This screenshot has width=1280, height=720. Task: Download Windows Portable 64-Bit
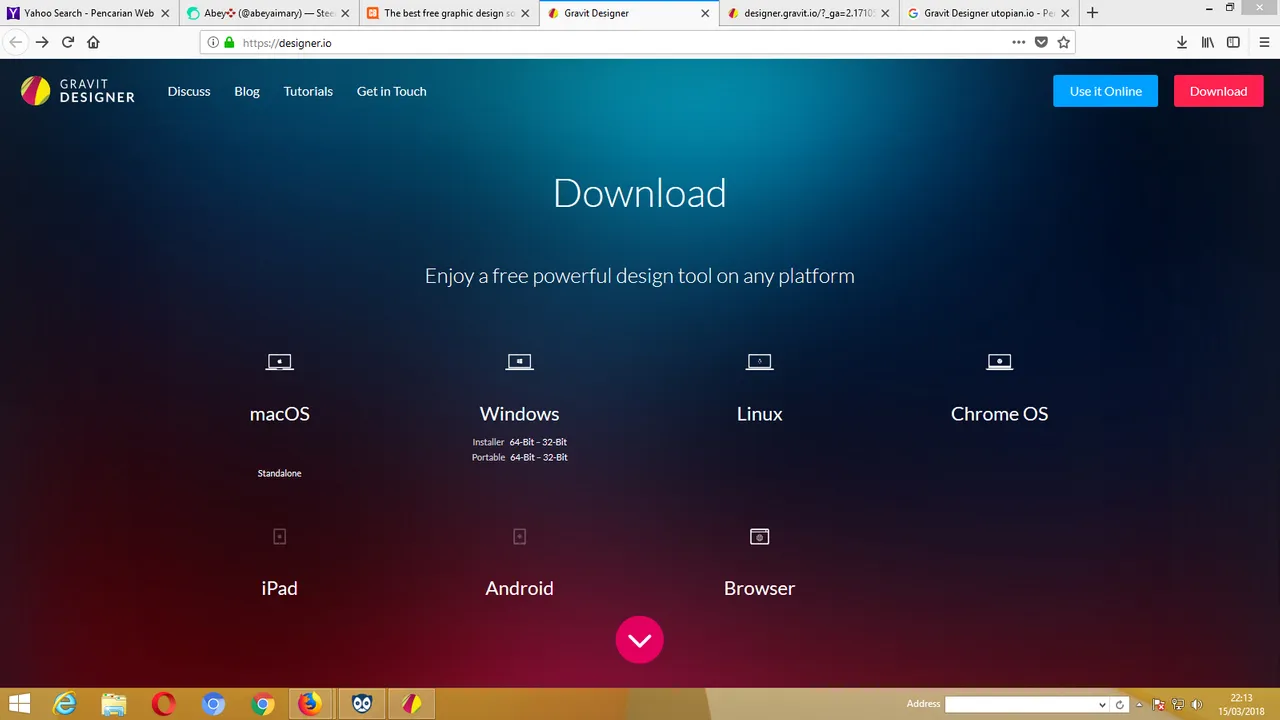(522, 457)
